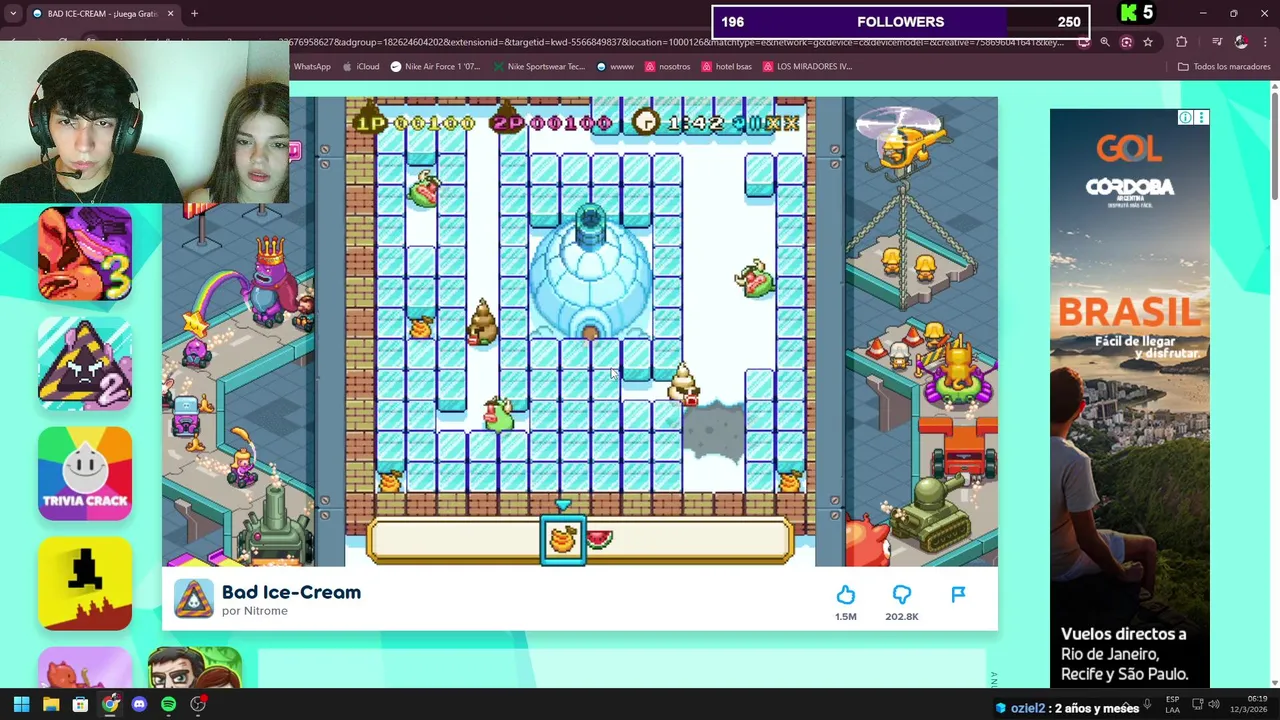Image resolution: width=1280 pixels, height=720 pixels.
Task: Close the BAD ICE-CREAM tab
Action: pyautogui.click(x=170, y=14)
